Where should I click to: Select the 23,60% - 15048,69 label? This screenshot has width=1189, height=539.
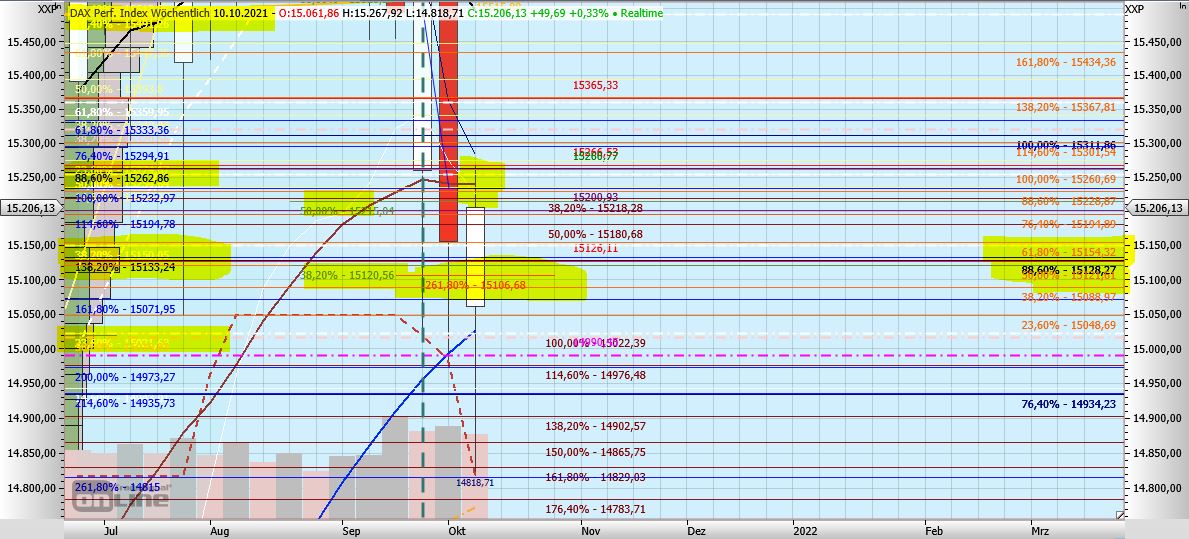(1068, 324)
